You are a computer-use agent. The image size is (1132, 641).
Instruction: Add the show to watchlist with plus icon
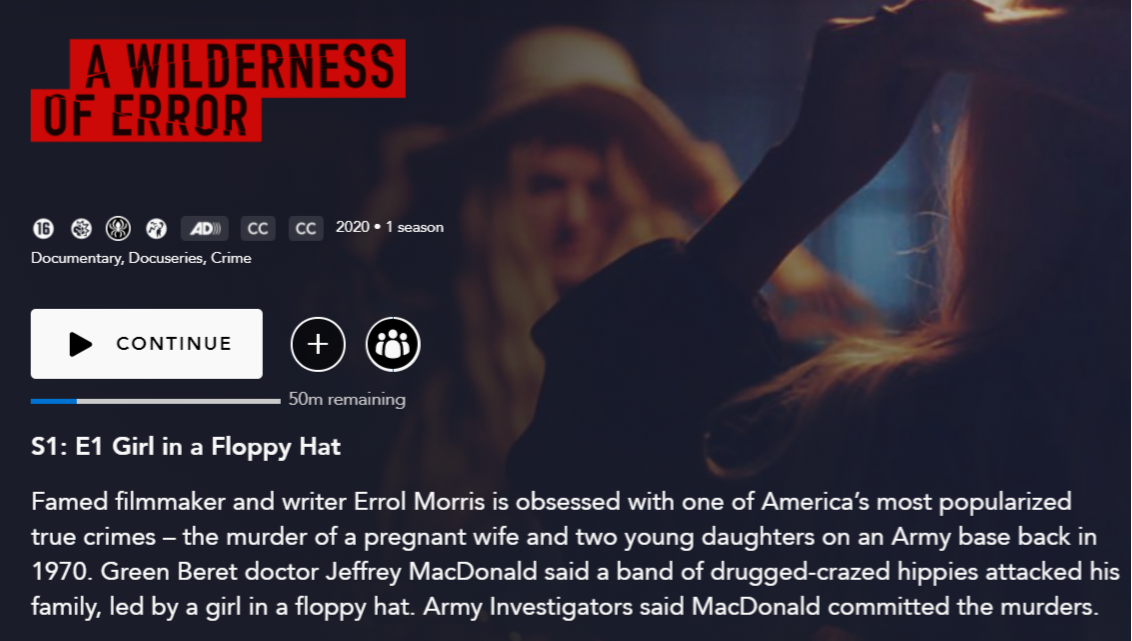point(318,344)
